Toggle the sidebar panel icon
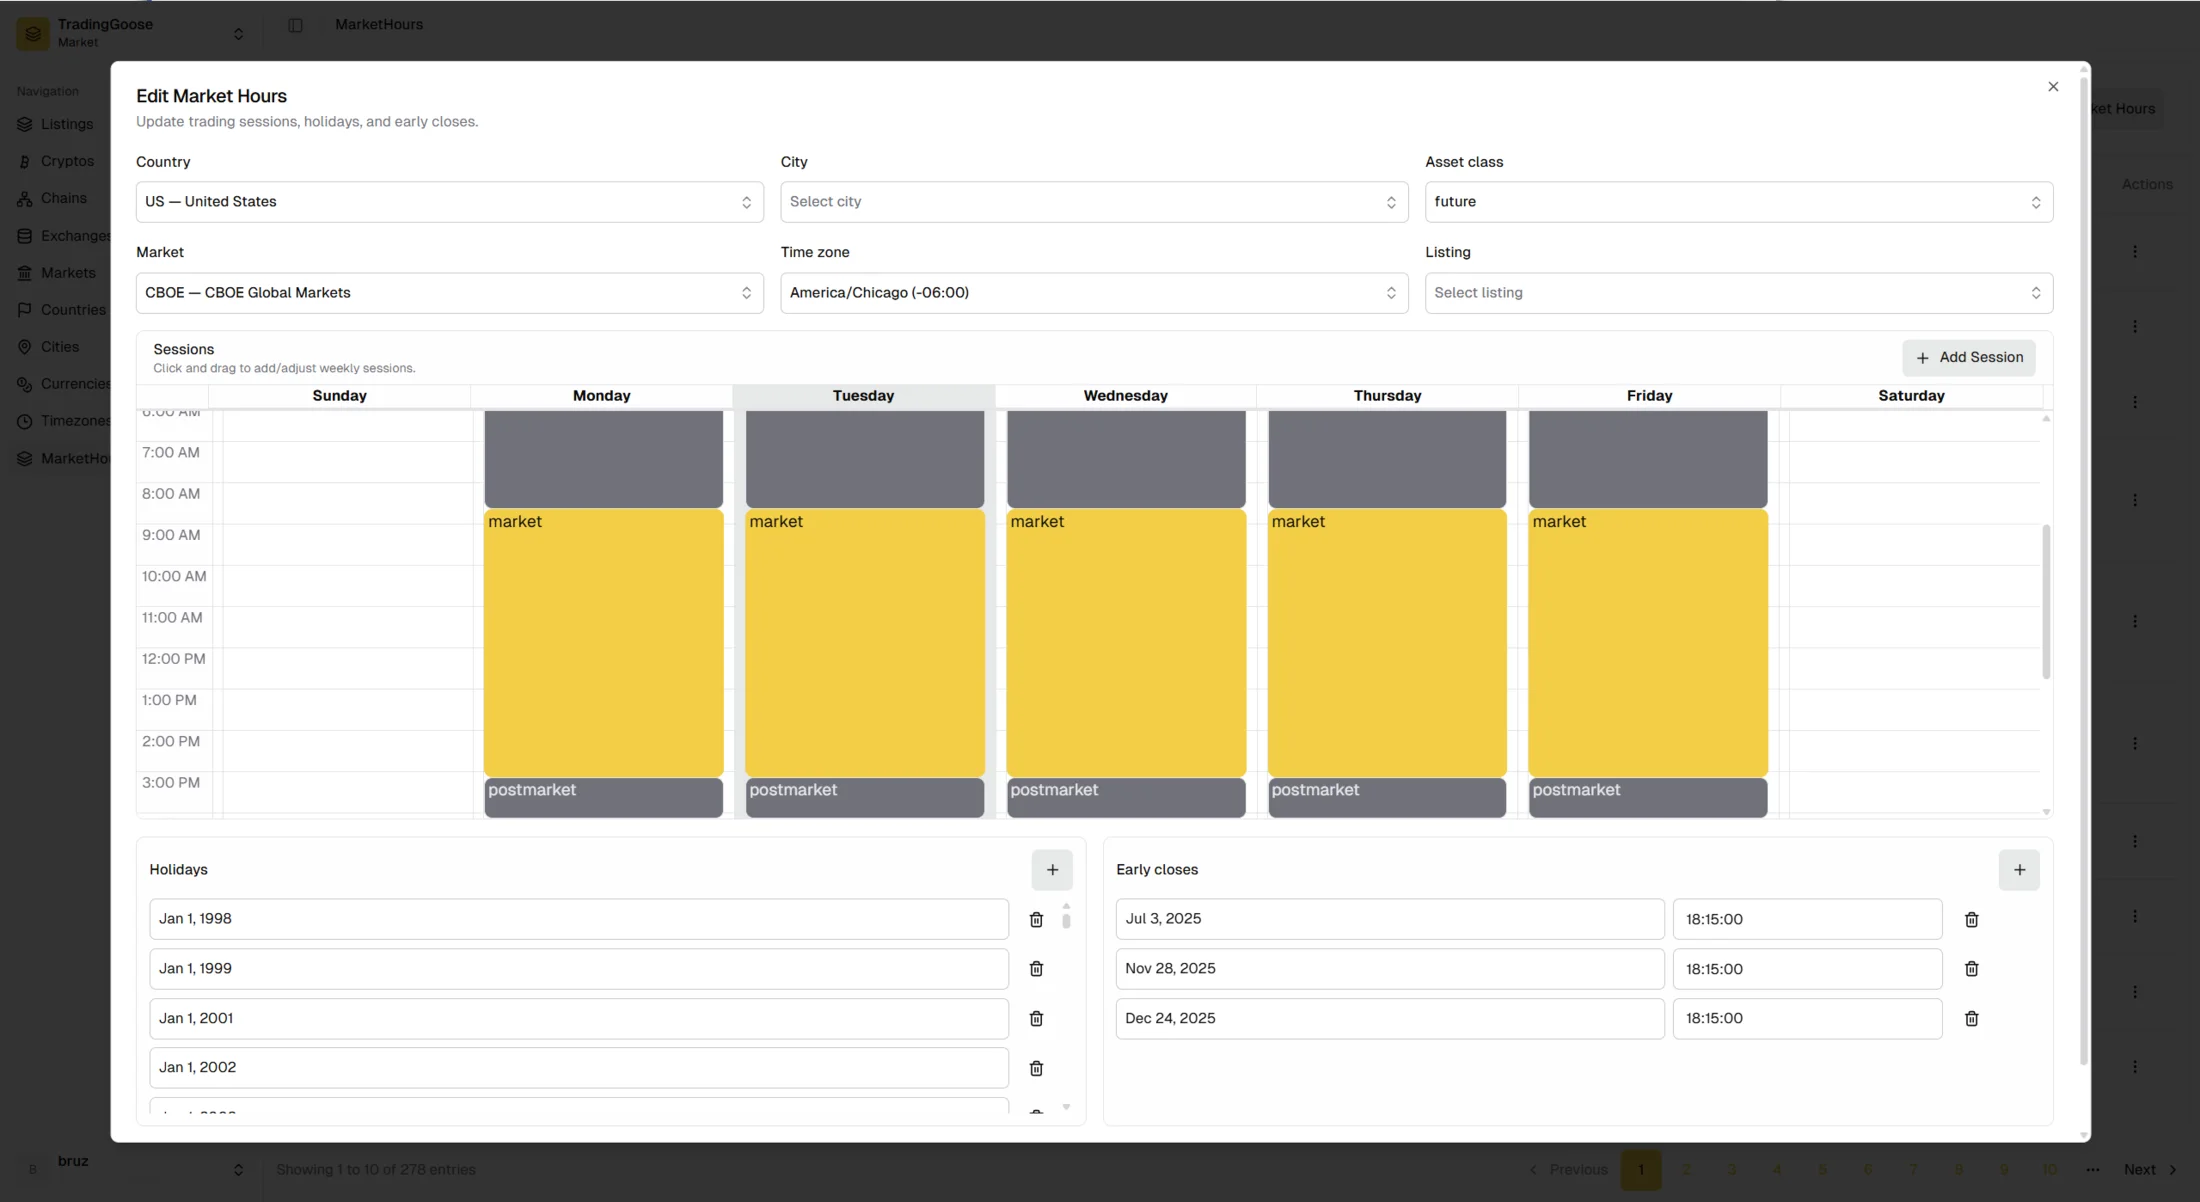The width and height of the screenshot is (2200, 1202). (x=295, y=25)
